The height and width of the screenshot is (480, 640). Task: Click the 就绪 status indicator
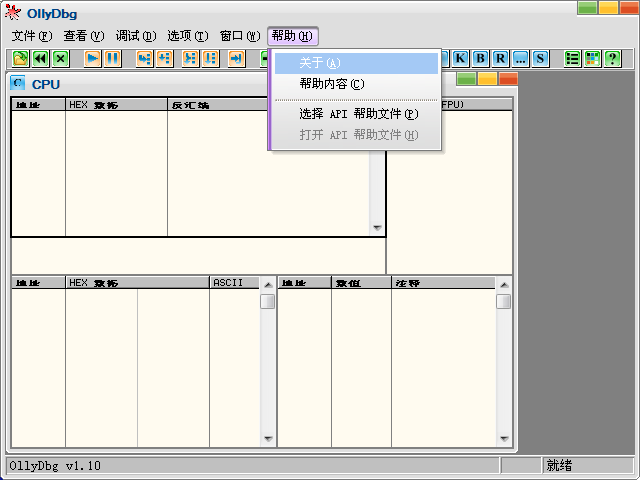[559, 465]
